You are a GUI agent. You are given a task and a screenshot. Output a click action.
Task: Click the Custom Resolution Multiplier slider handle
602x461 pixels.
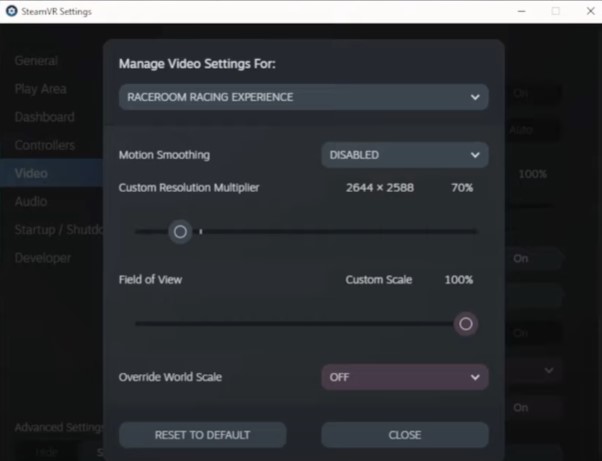(x=180, y=232)
